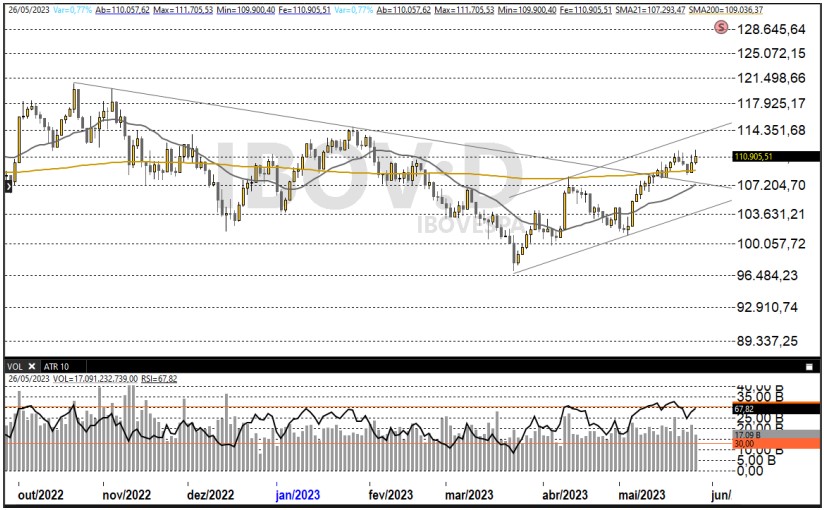Click the 89.337,25 price axis label
Viewport: 824px width, 510px height.
pyautogui.click(x=767, y=341)
